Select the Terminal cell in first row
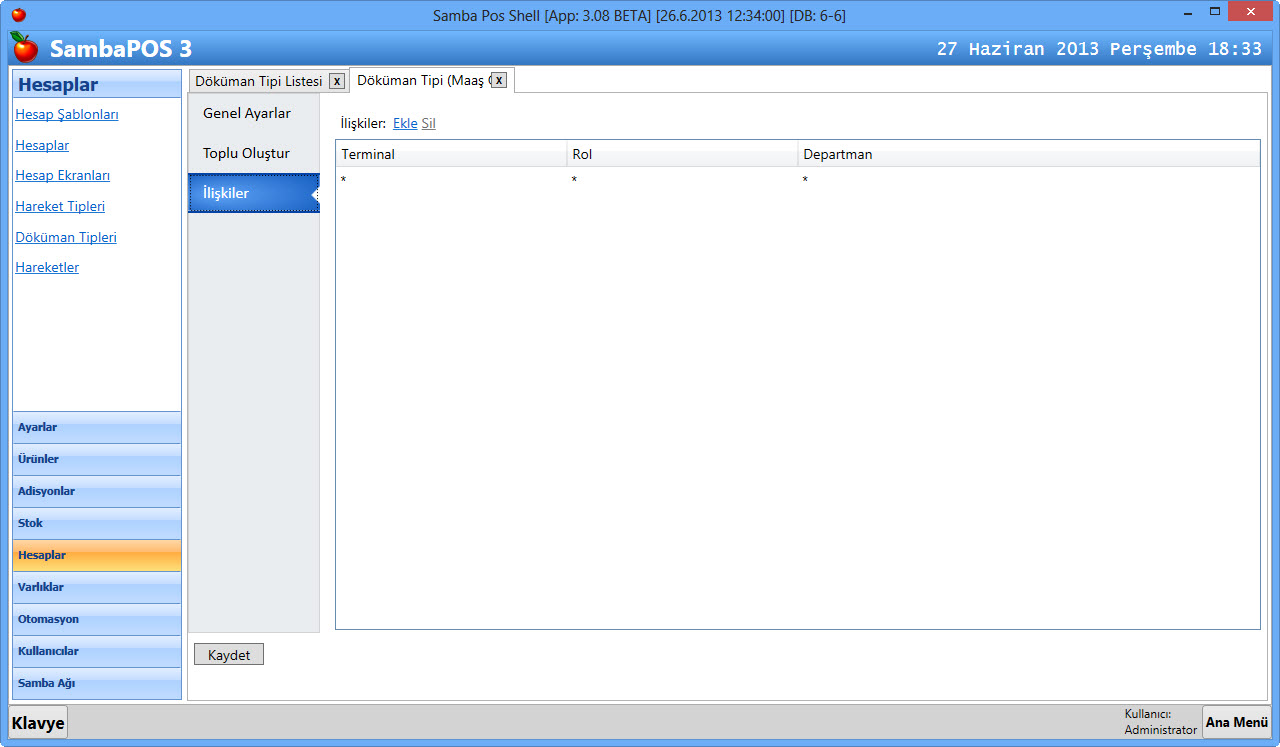This screenshot has width=1280, height=747. point(450,179)
